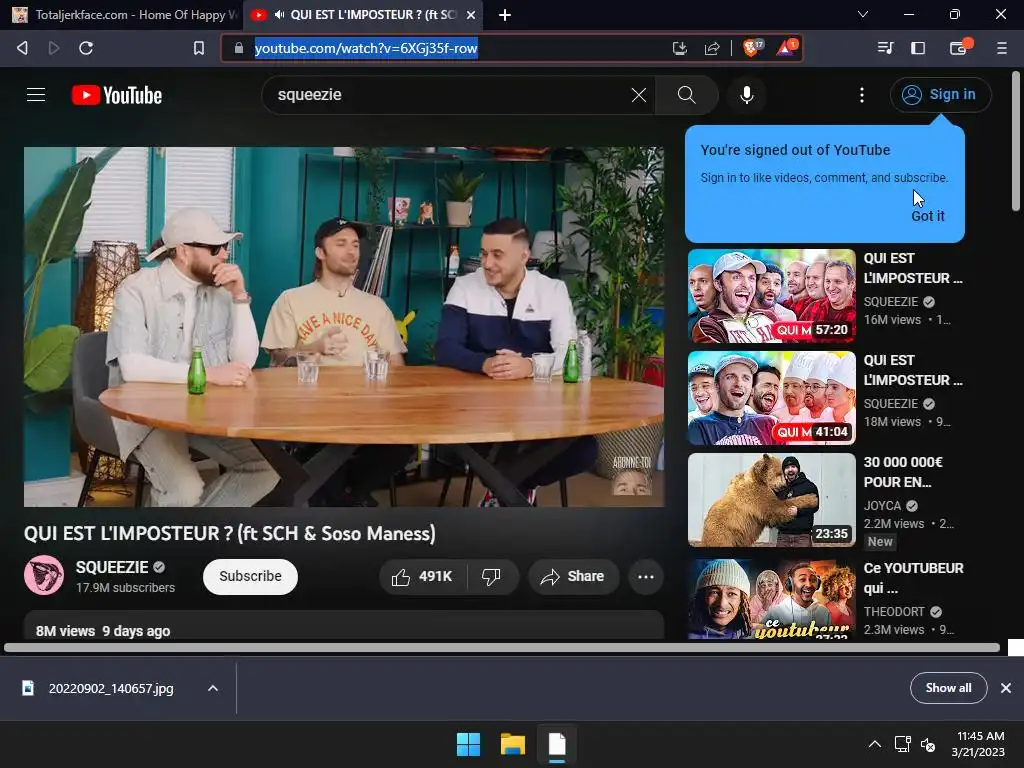Switch to the Totaljerkface.com tab

click(124, 14)
